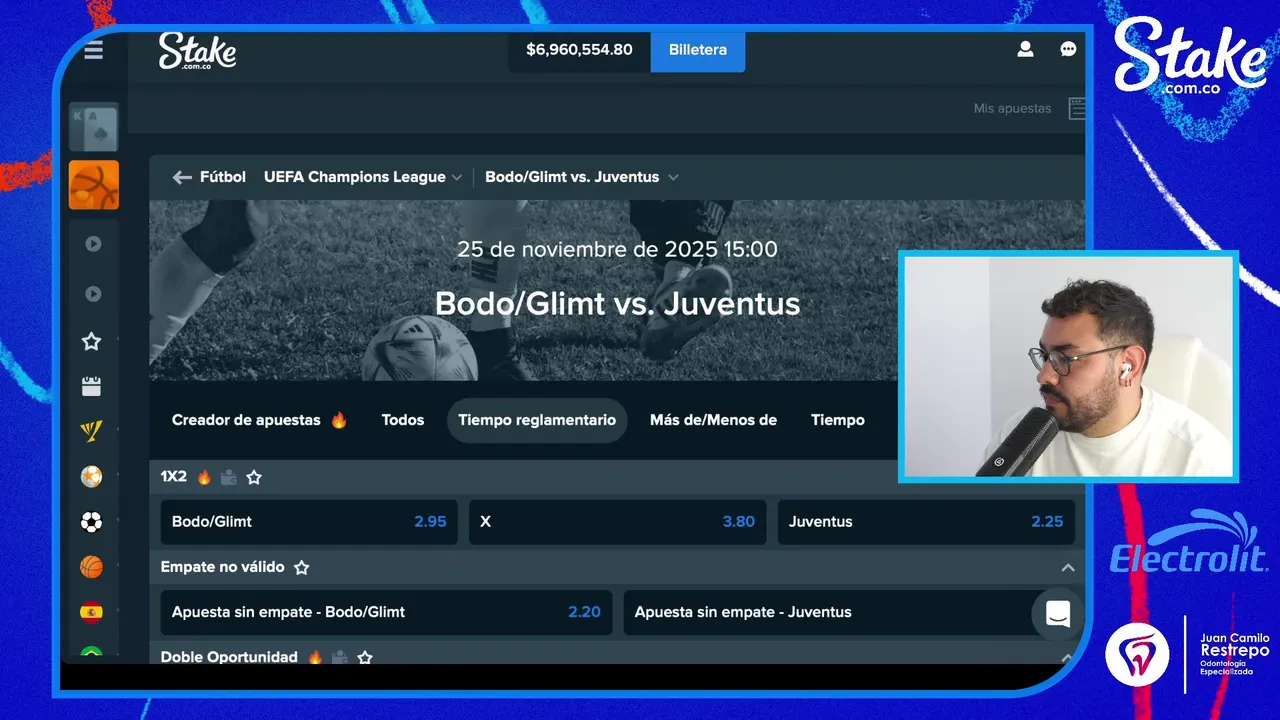The width and height of the screenshot is (1280, 720).
Task: Click the bet builder icon beside Doble Oportunidad
Action: pos(340,657)
